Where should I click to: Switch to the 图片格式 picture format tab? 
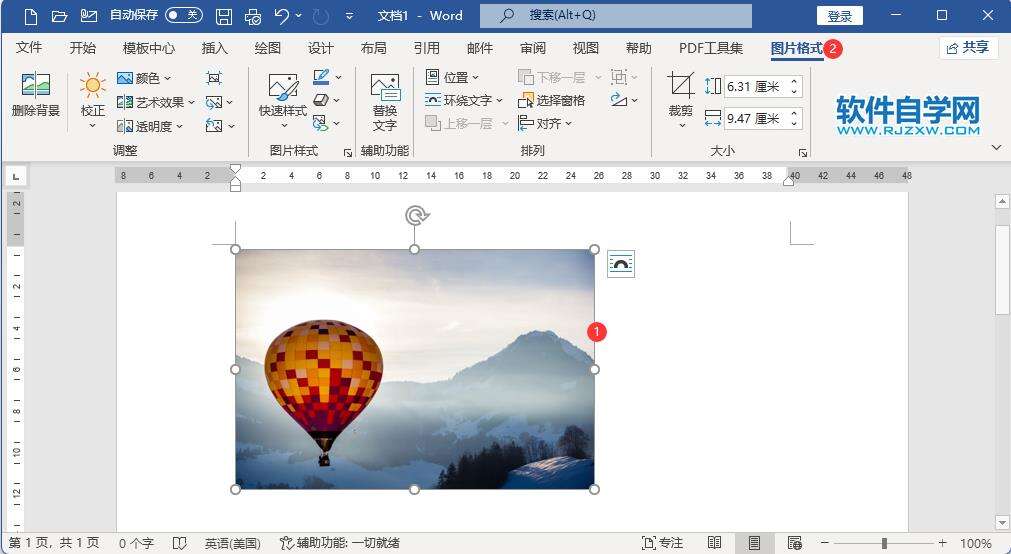(x=797, y=48)
